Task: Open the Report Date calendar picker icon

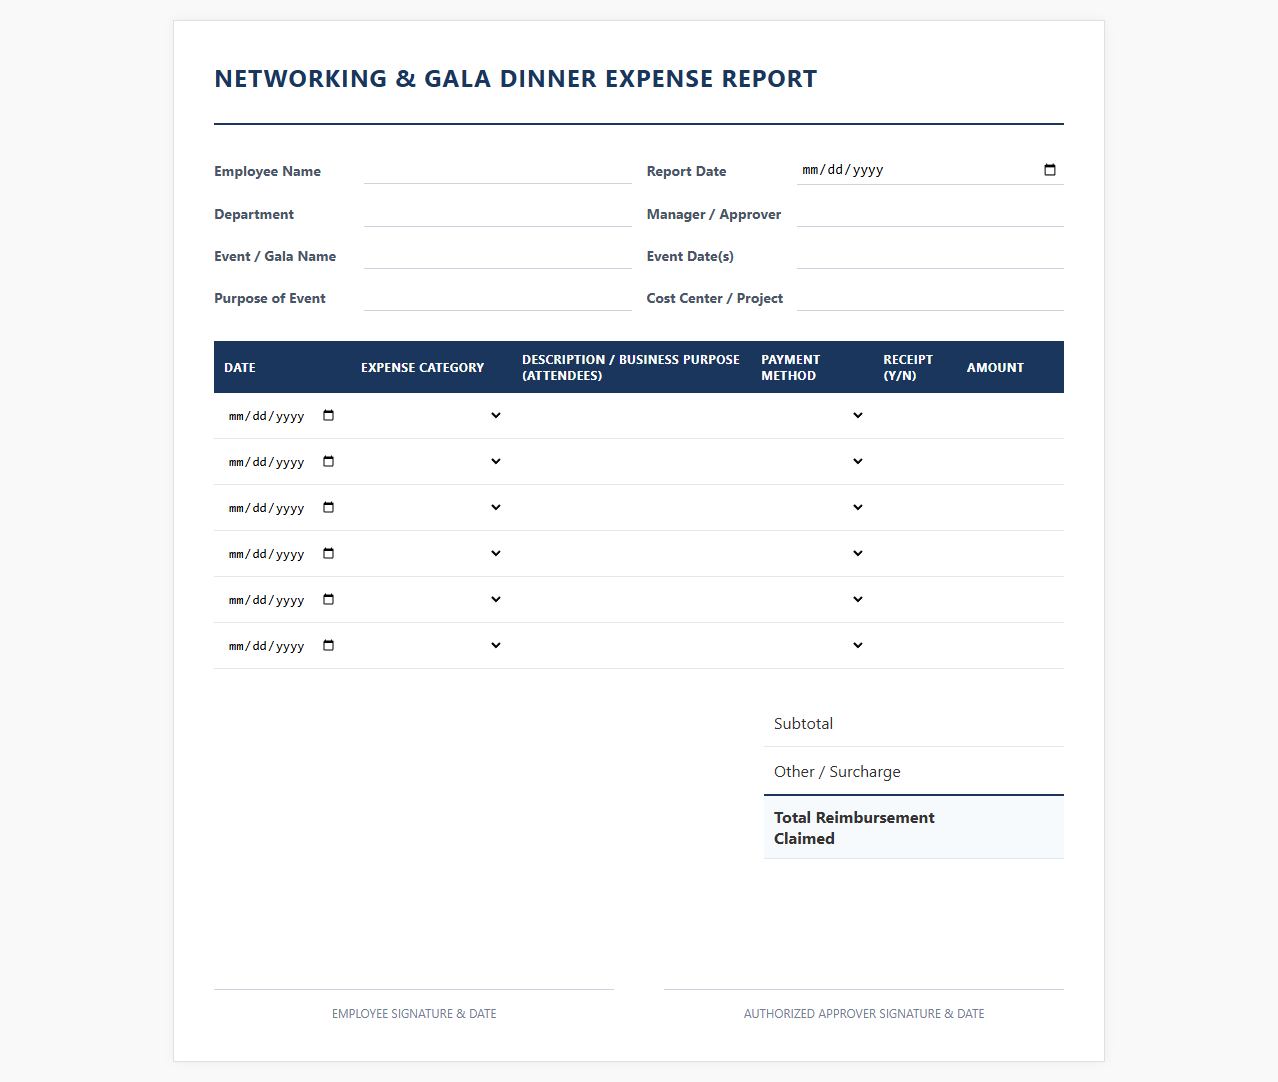Action: (x=1050, y=170)
